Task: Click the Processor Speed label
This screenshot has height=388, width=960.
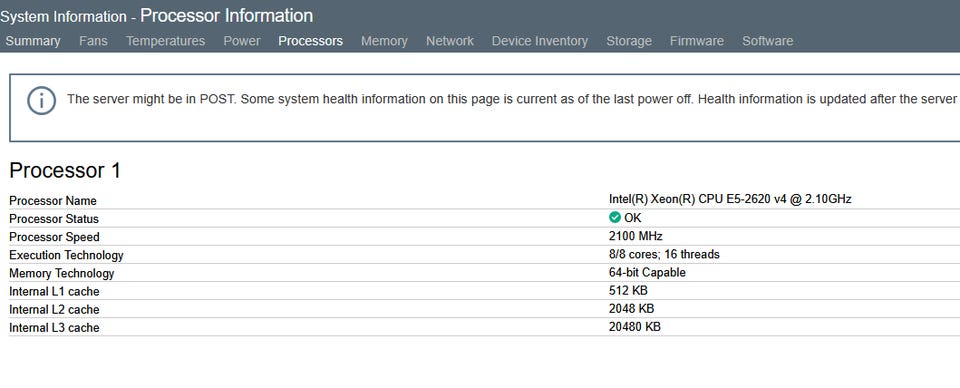Action: click(54, 237)
